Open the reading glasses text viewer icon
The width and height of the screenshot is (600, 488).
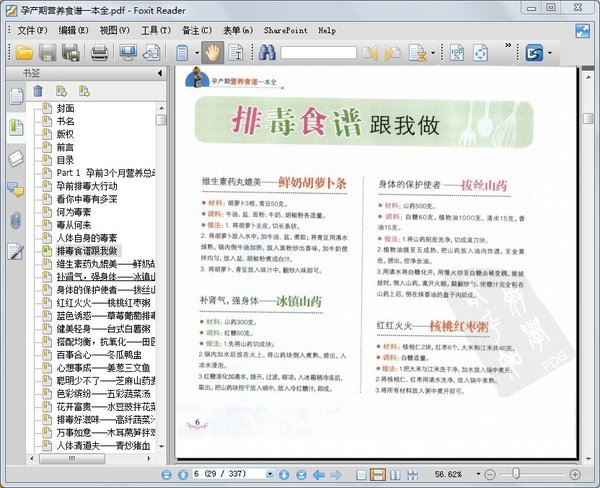pos(152,52)
